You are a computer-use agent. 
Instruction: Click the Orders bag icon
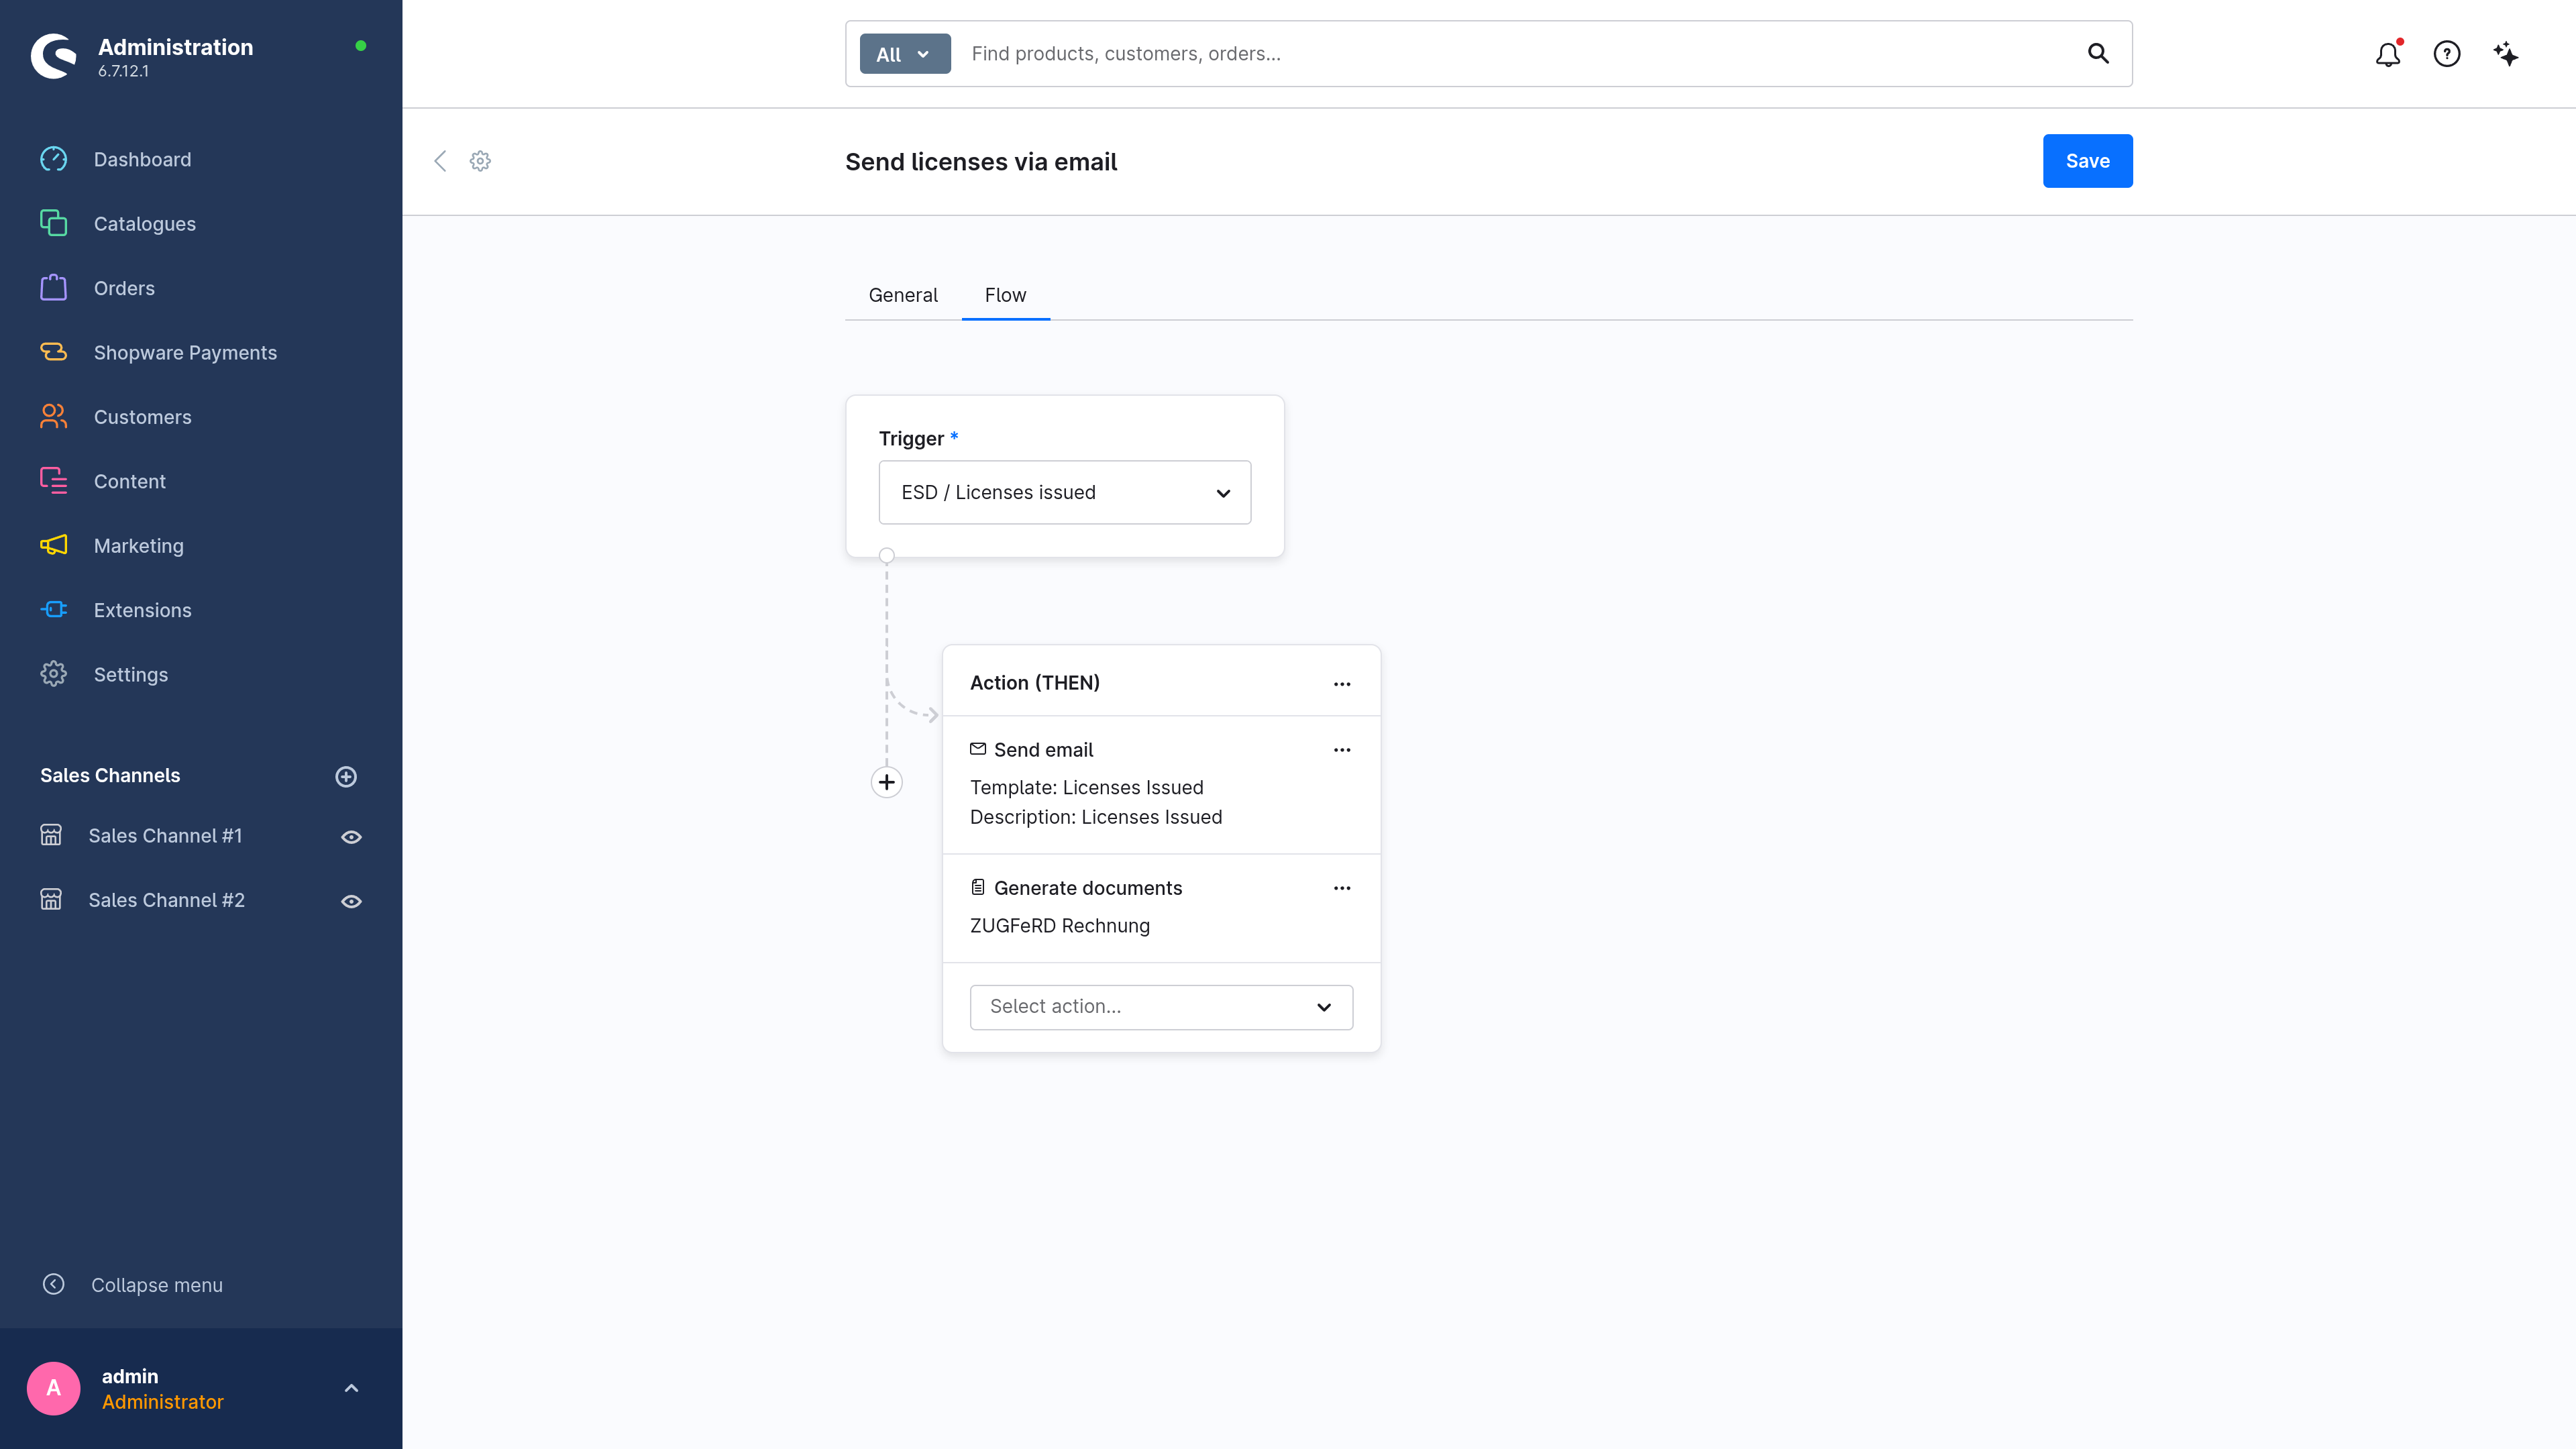pos(53,288)
